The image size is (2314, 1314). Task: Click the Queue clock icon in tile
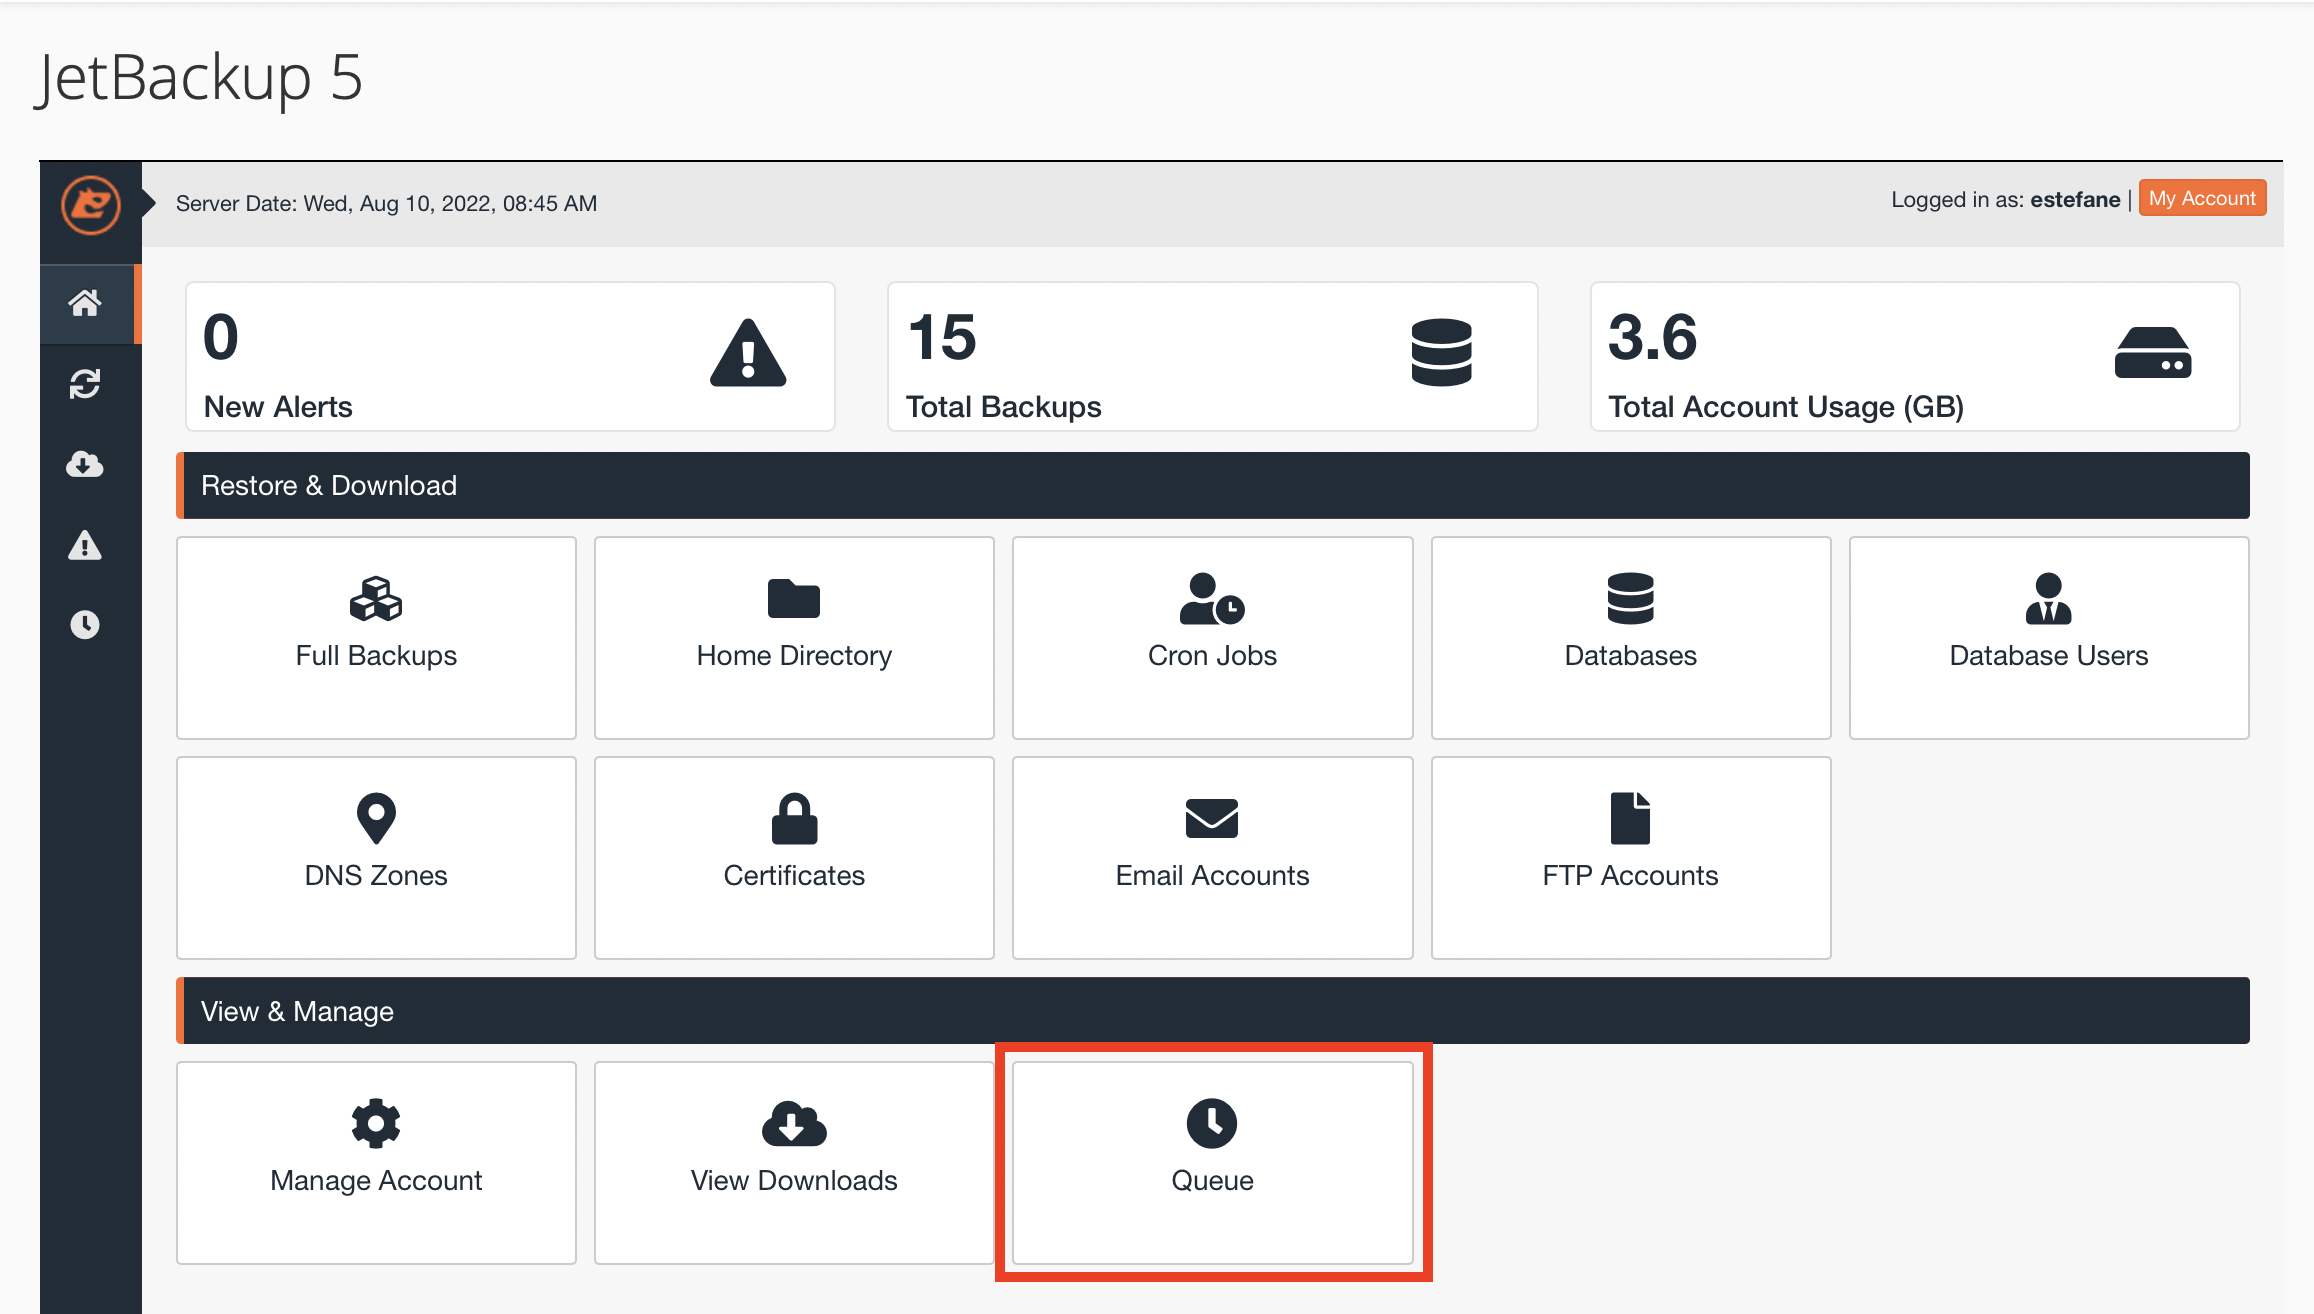(1212, 1123)
